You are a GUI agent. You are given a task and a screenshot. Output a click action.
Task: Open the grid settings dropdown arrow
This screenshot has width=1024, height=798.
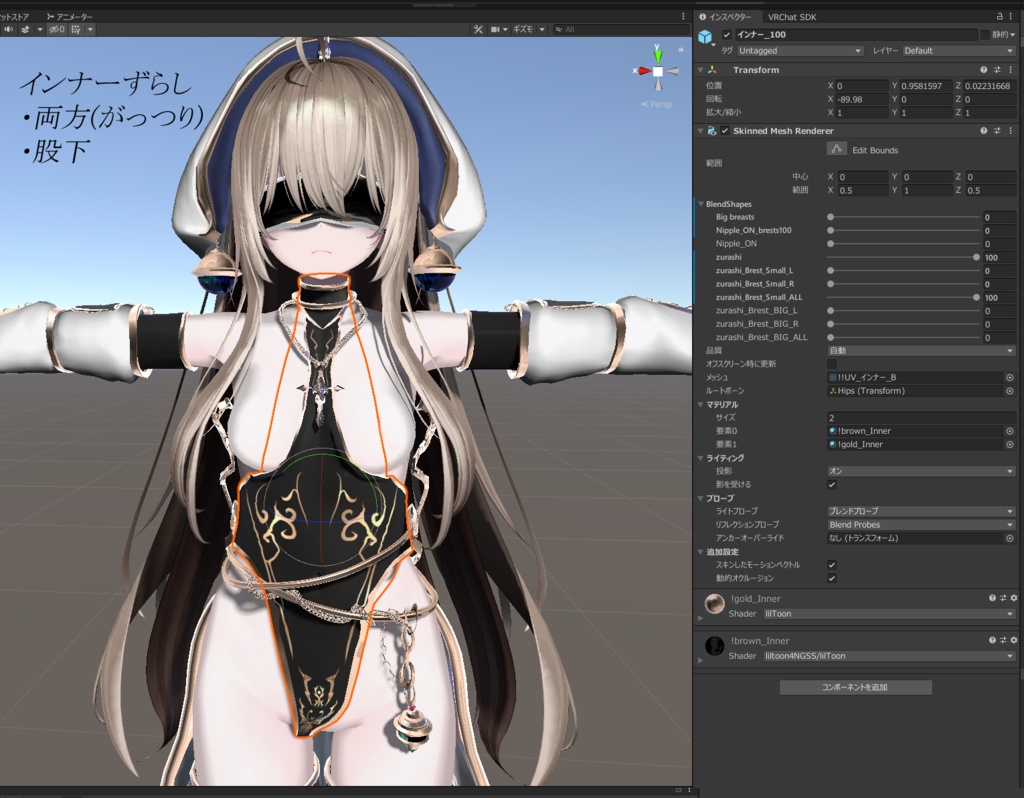pyautogui.click(x=90, y=29)
